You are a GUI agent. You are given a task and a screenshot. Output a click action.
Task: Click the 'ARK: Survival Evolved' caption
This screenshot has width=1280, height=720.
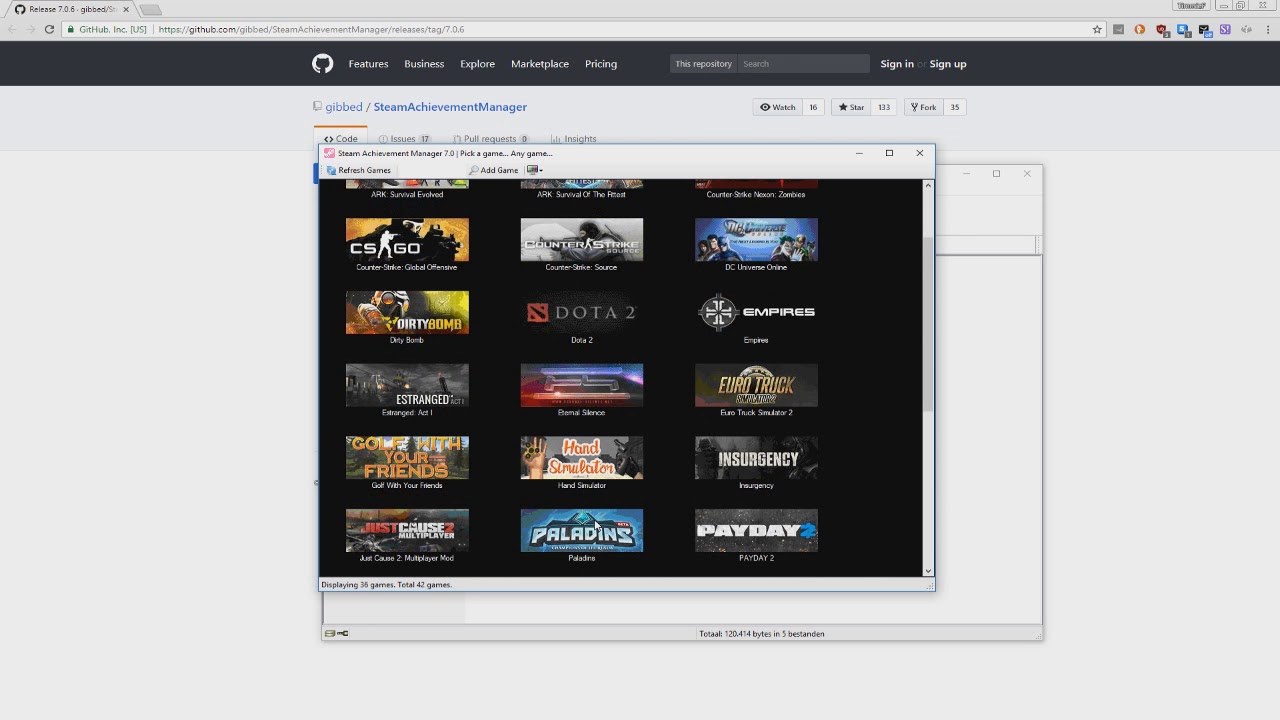(x=407, y=194)
